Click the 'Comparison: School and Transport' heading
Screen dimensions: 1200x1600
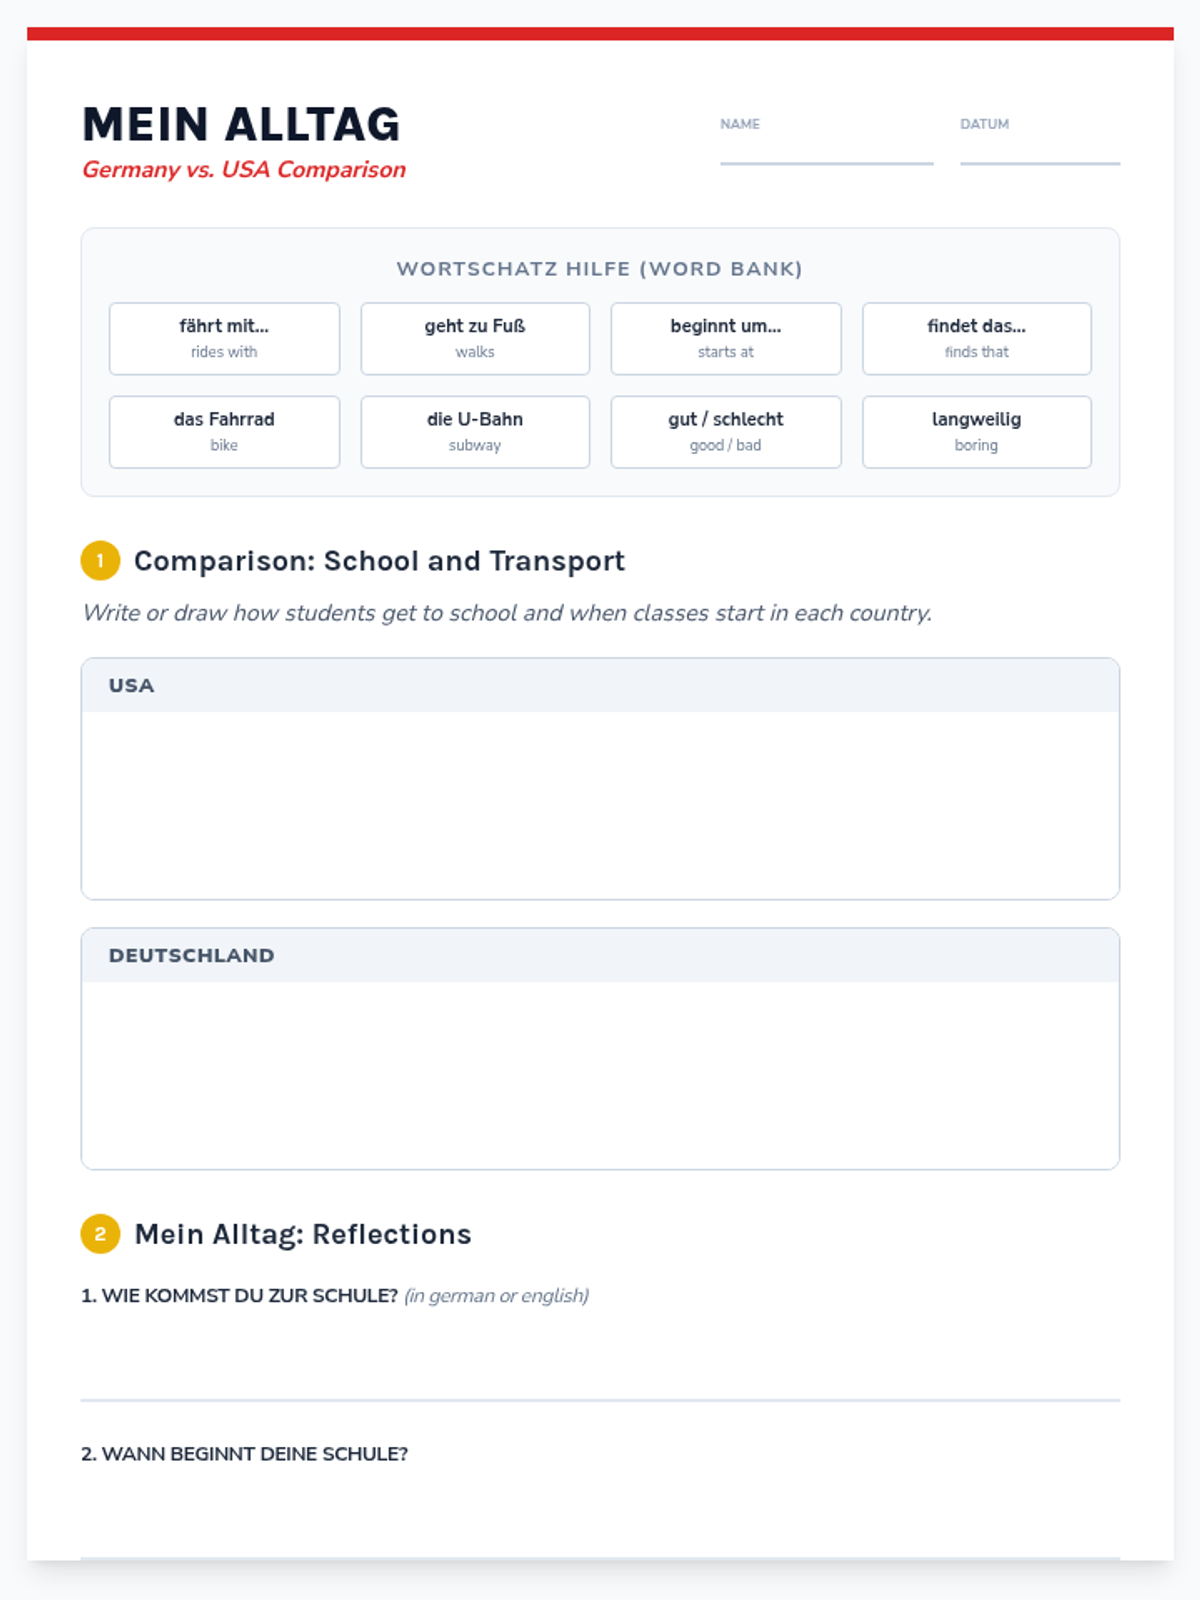tap(379, 561)
